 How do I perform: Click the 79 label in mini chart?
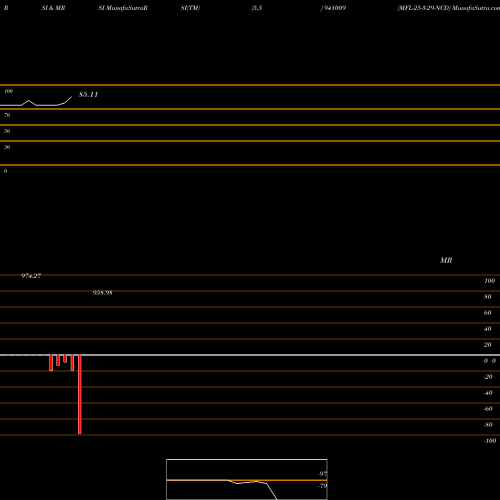323,486
